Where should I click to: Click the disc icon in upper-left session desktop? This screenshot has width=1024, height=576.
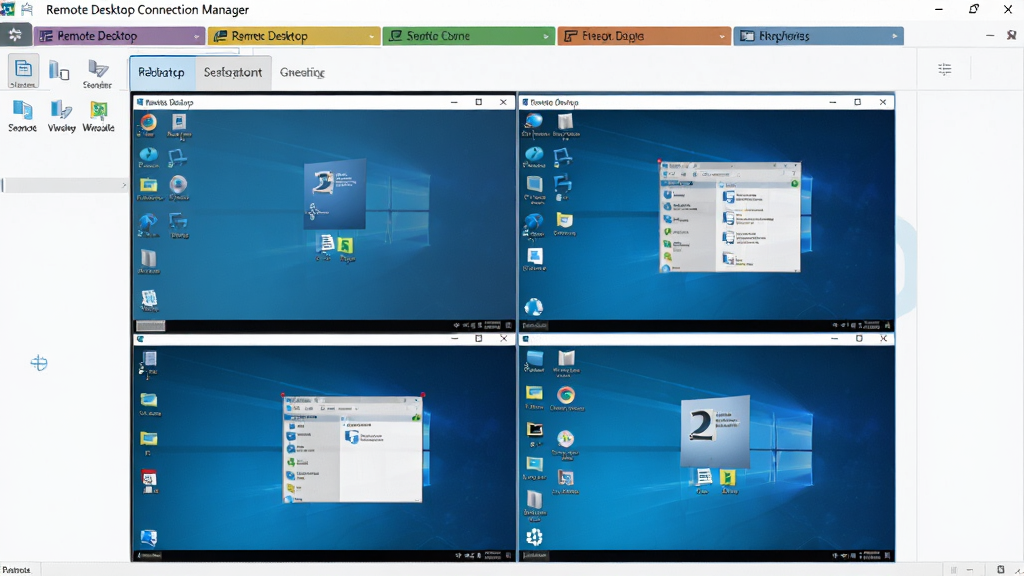(178, 185)
